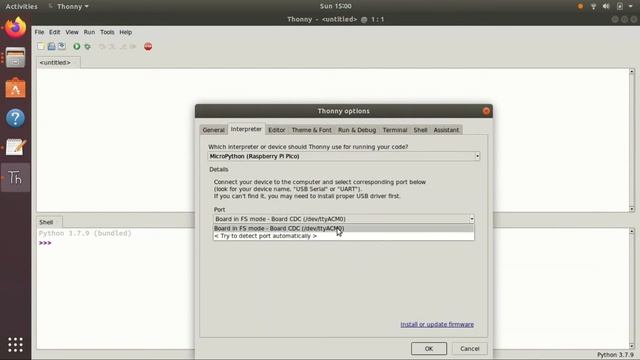Screen dimensions: 640x360
Task: Click Python 3.7.9 in the status bar
Action: coord(615,355)
